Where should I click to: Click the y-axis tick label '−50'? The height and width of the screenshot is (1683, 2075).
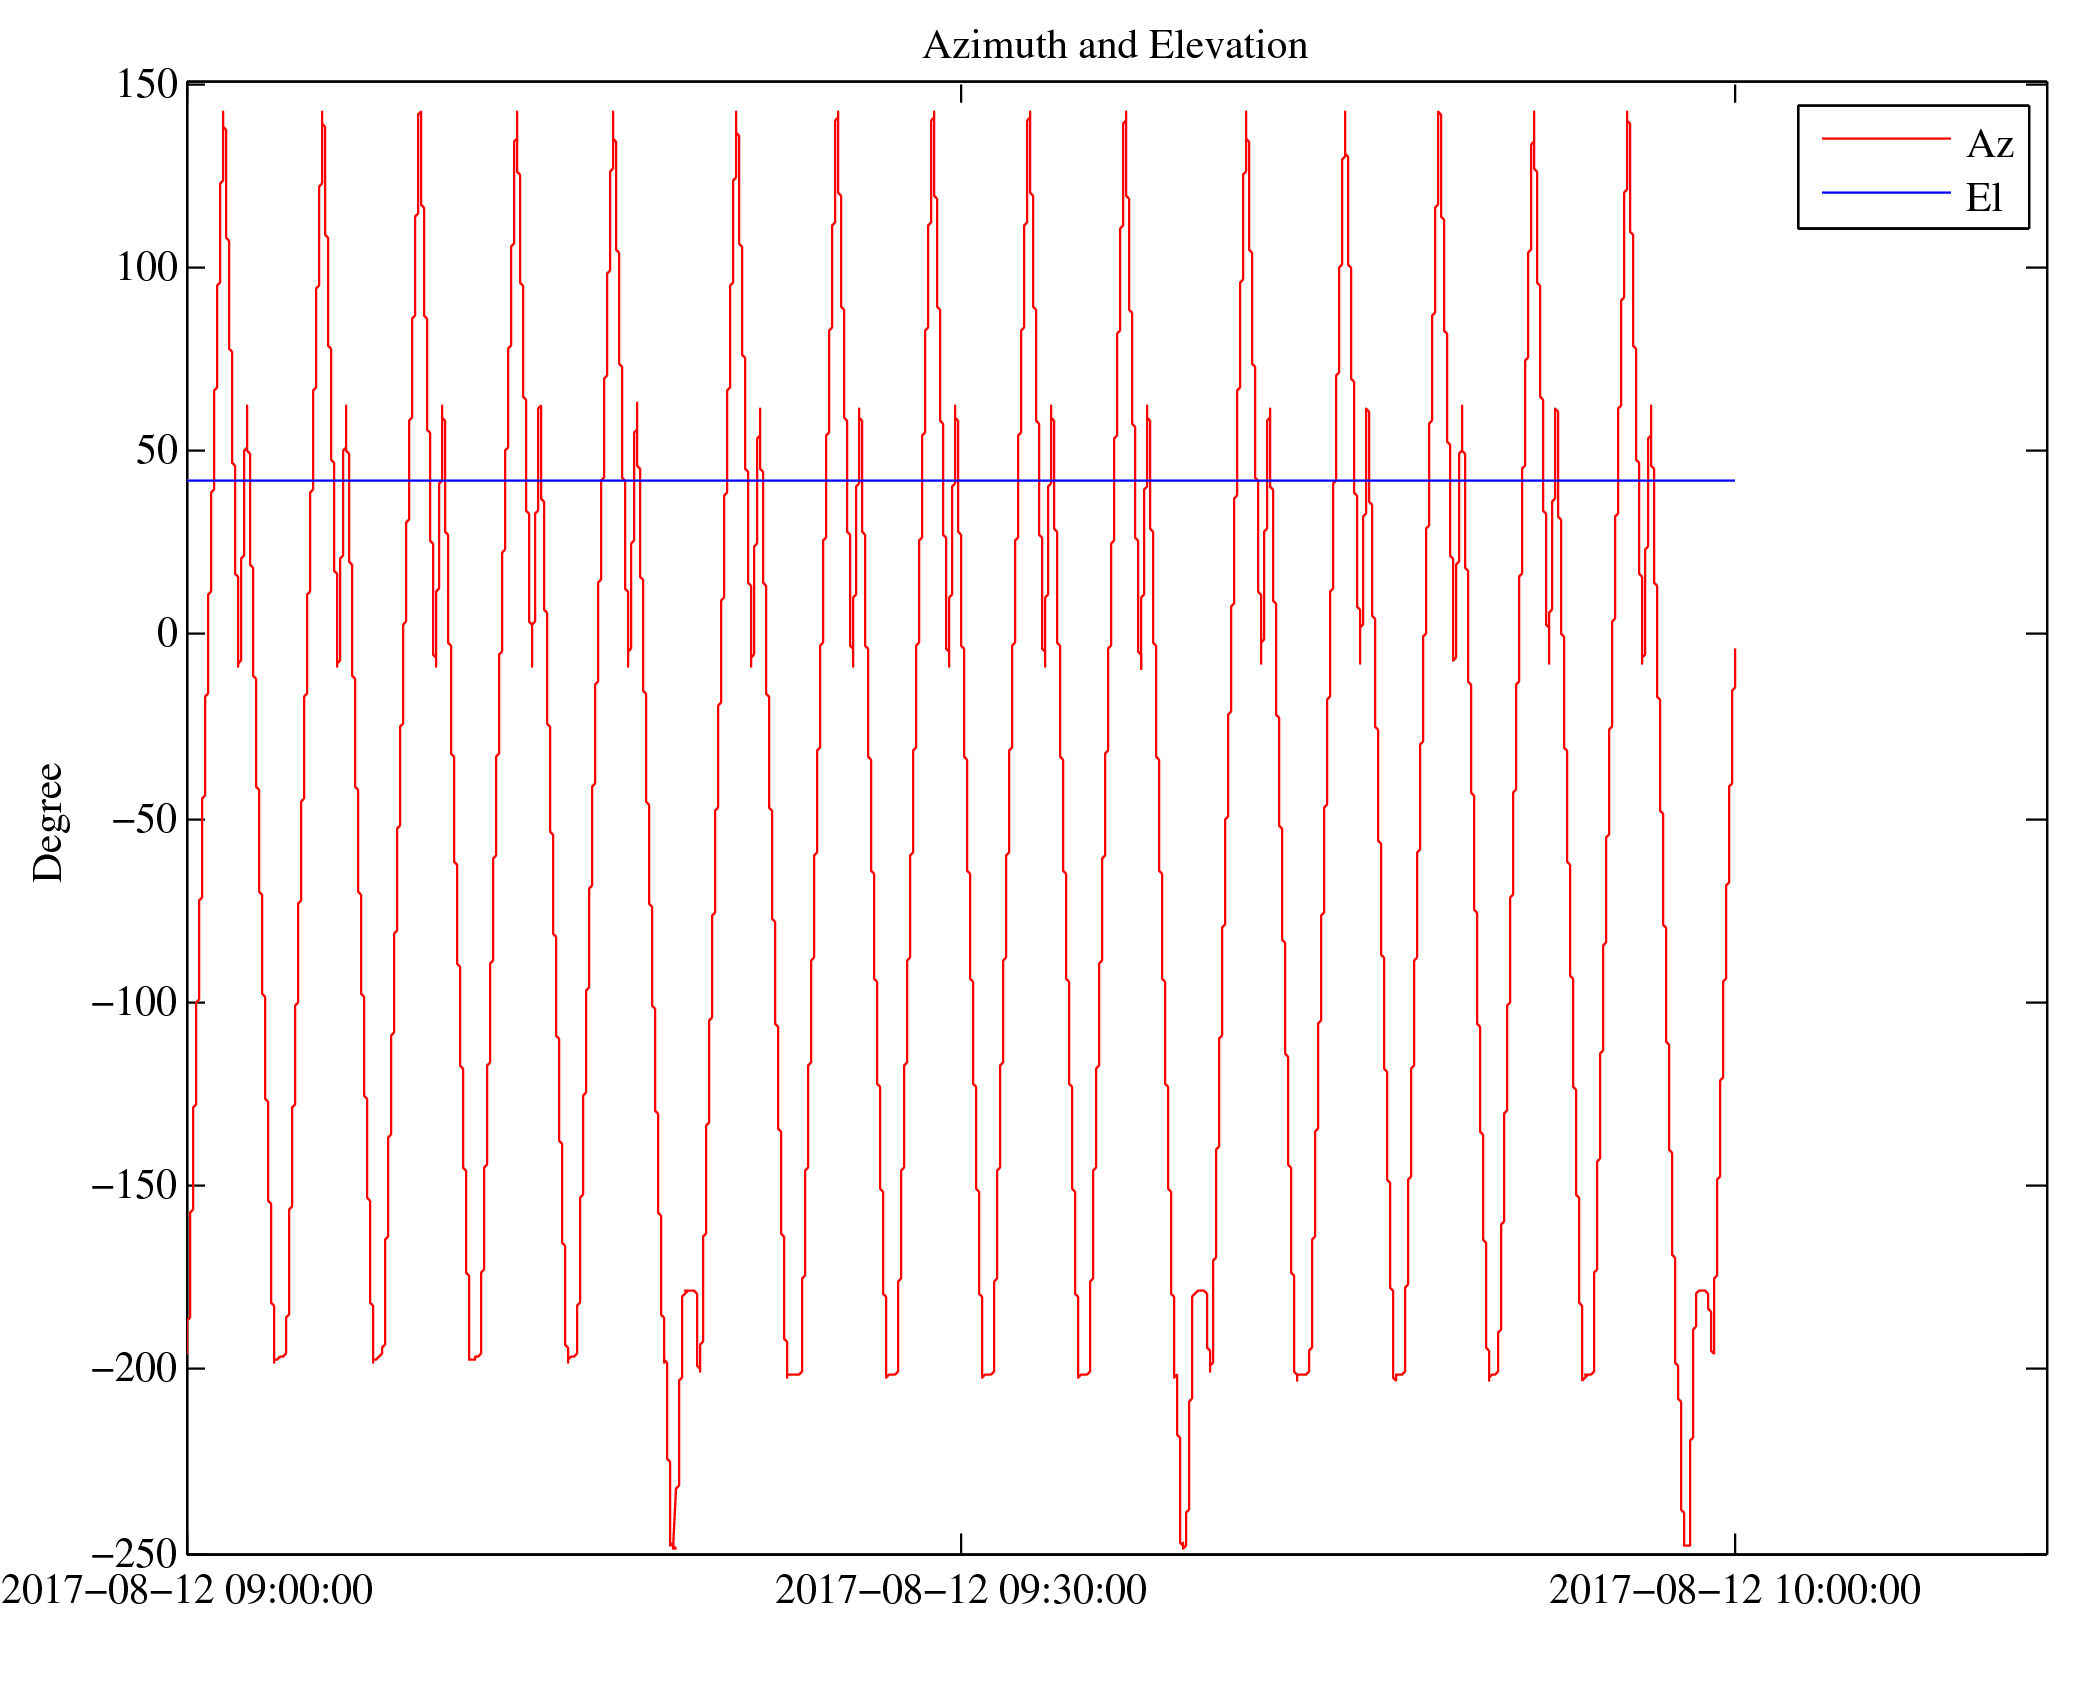click(x=145, y=819)
